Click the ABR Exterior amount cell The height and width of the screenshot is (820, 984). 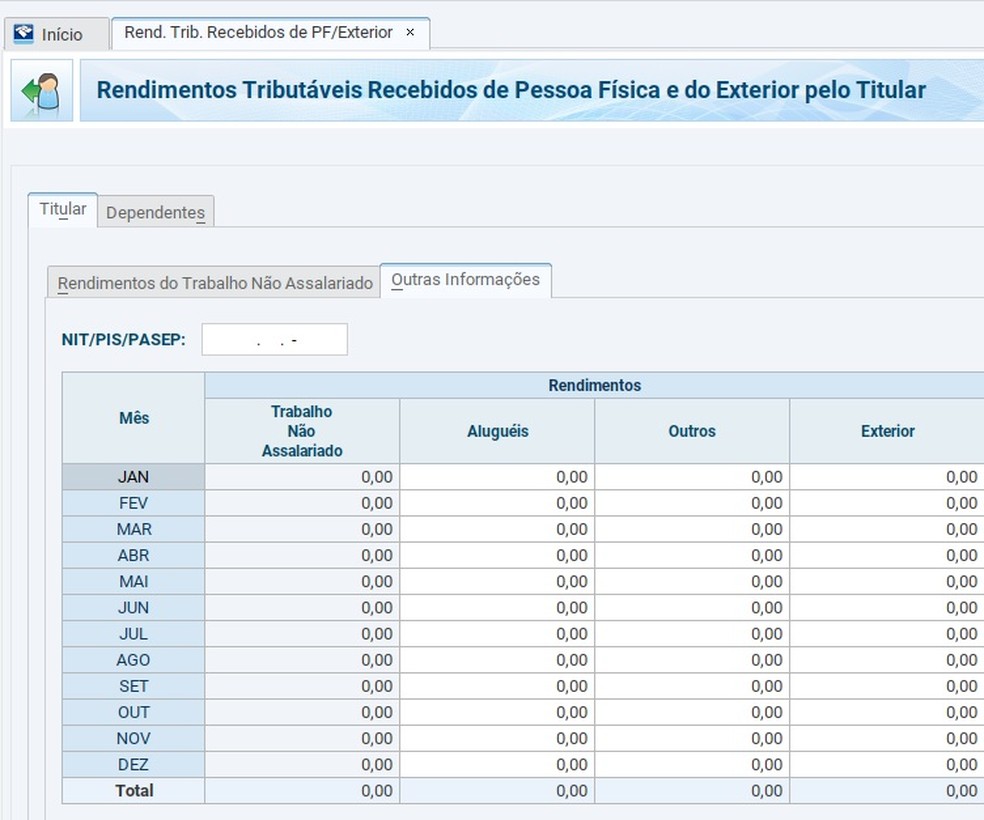coord(888,555)
